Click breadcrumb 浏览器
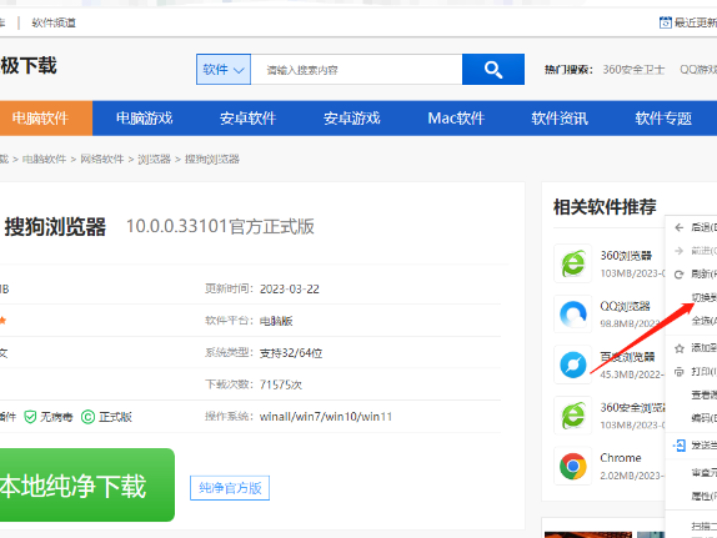The width and height of the screenshot is (717, 538). tap(154, 159)
